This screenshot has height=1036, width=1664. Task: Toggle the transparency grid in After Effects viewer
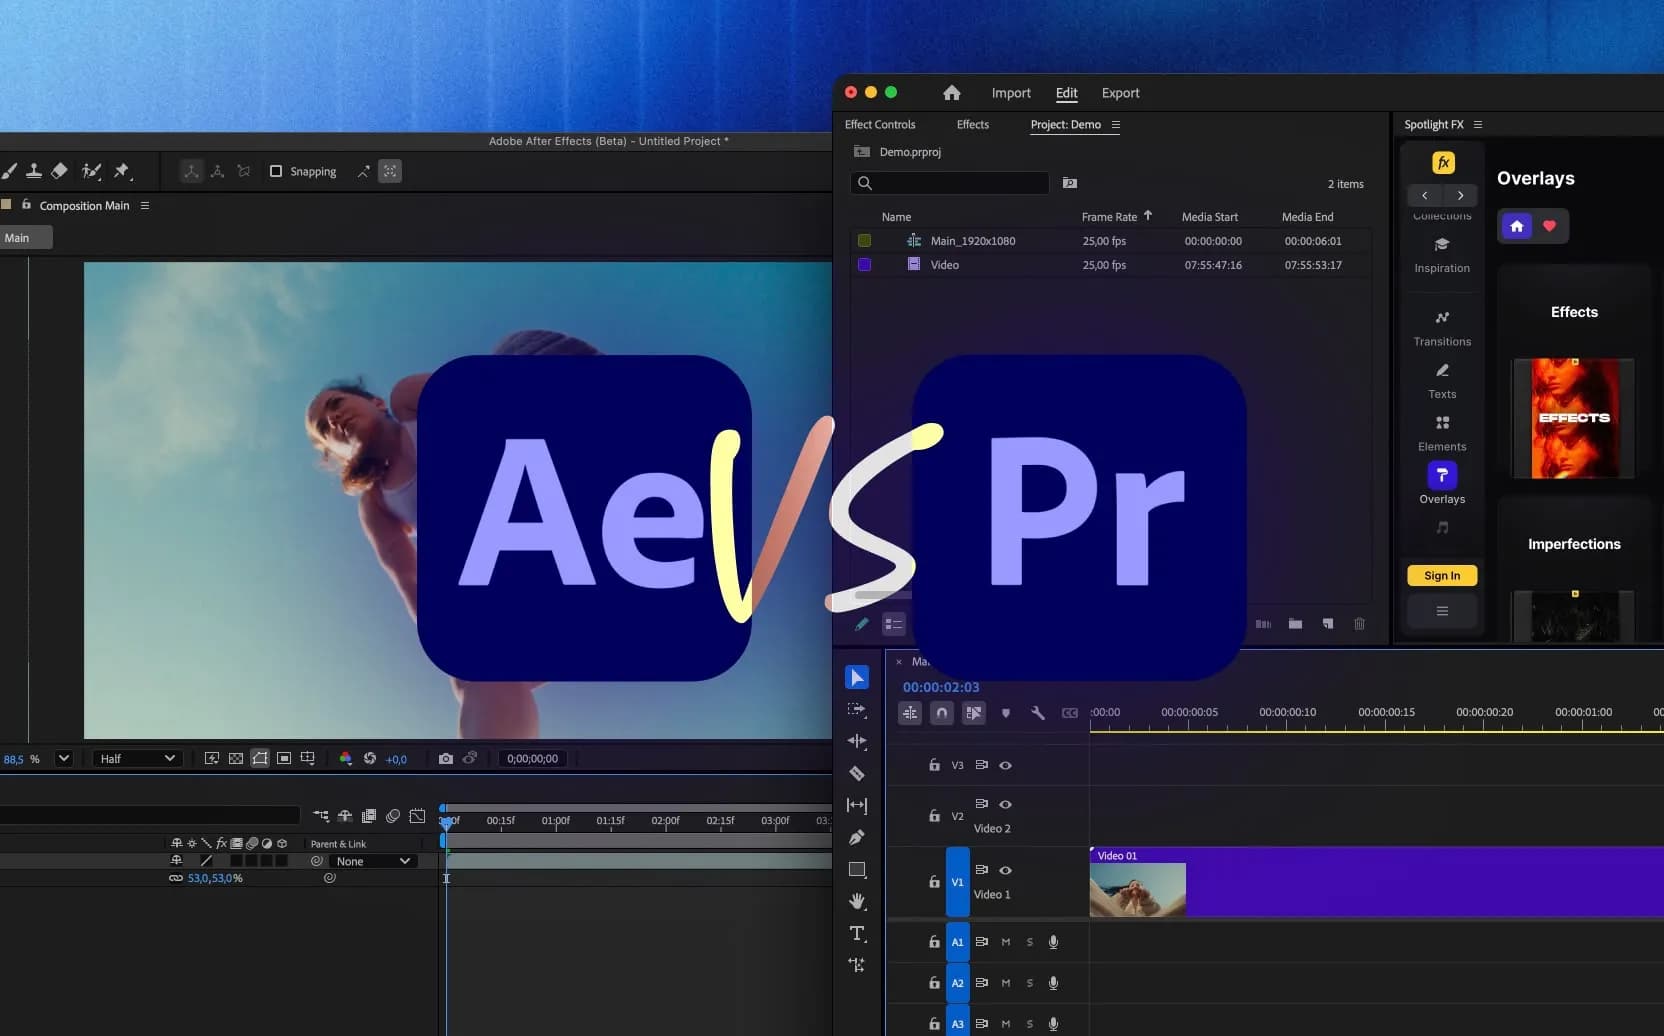click(236, 758)
